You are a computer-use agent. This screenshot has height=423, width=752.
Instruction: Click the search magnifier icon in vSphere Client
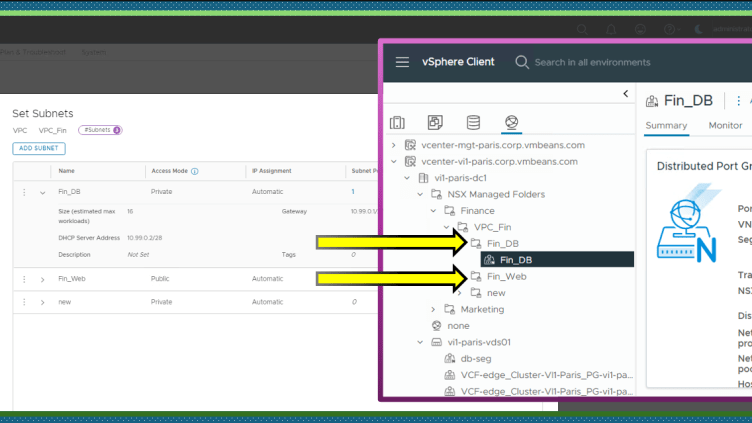(x=522, y=62)
